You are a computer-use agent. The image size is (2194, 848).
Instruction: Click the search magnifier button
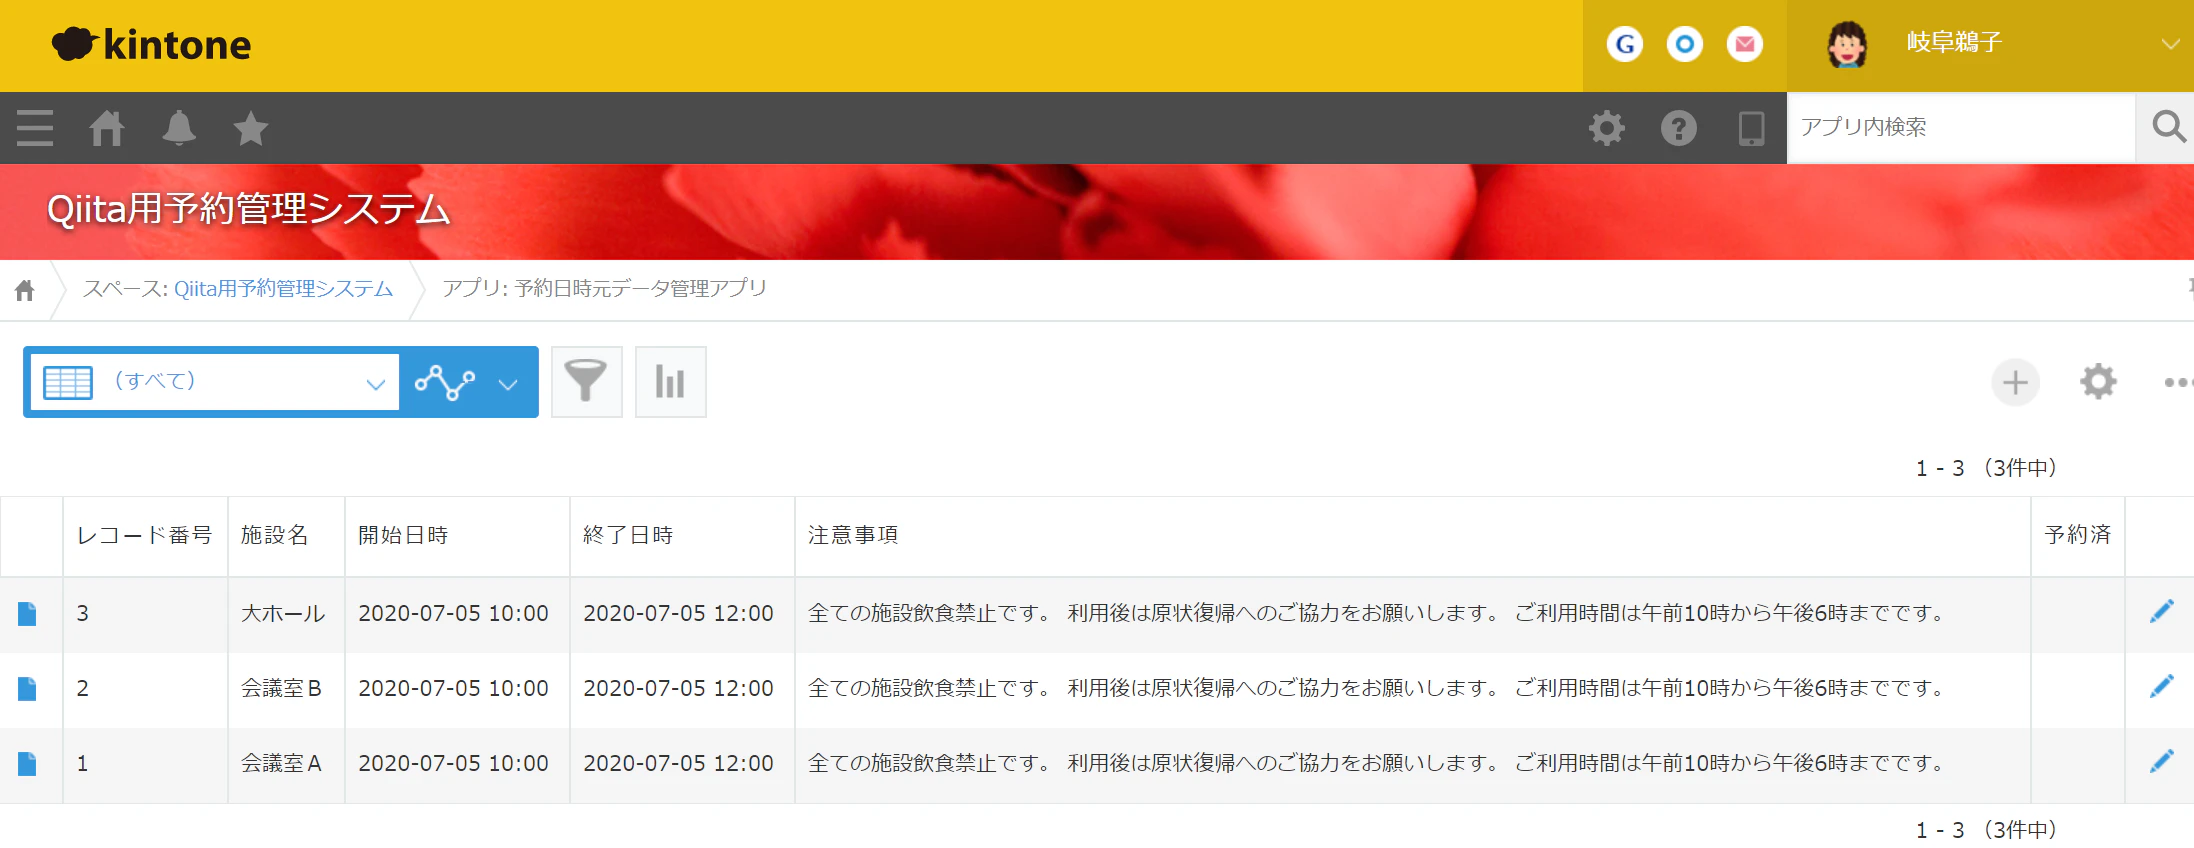[x=2168, y=127]
